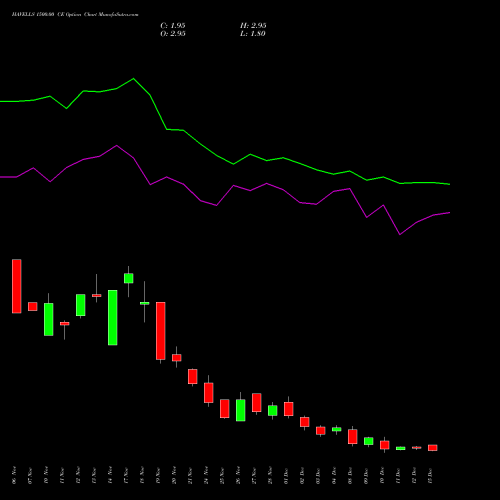Select the close value 'C: 1.95'
Image resolution: width=500 pixels, height=500 pixels.
click(173, 26)
